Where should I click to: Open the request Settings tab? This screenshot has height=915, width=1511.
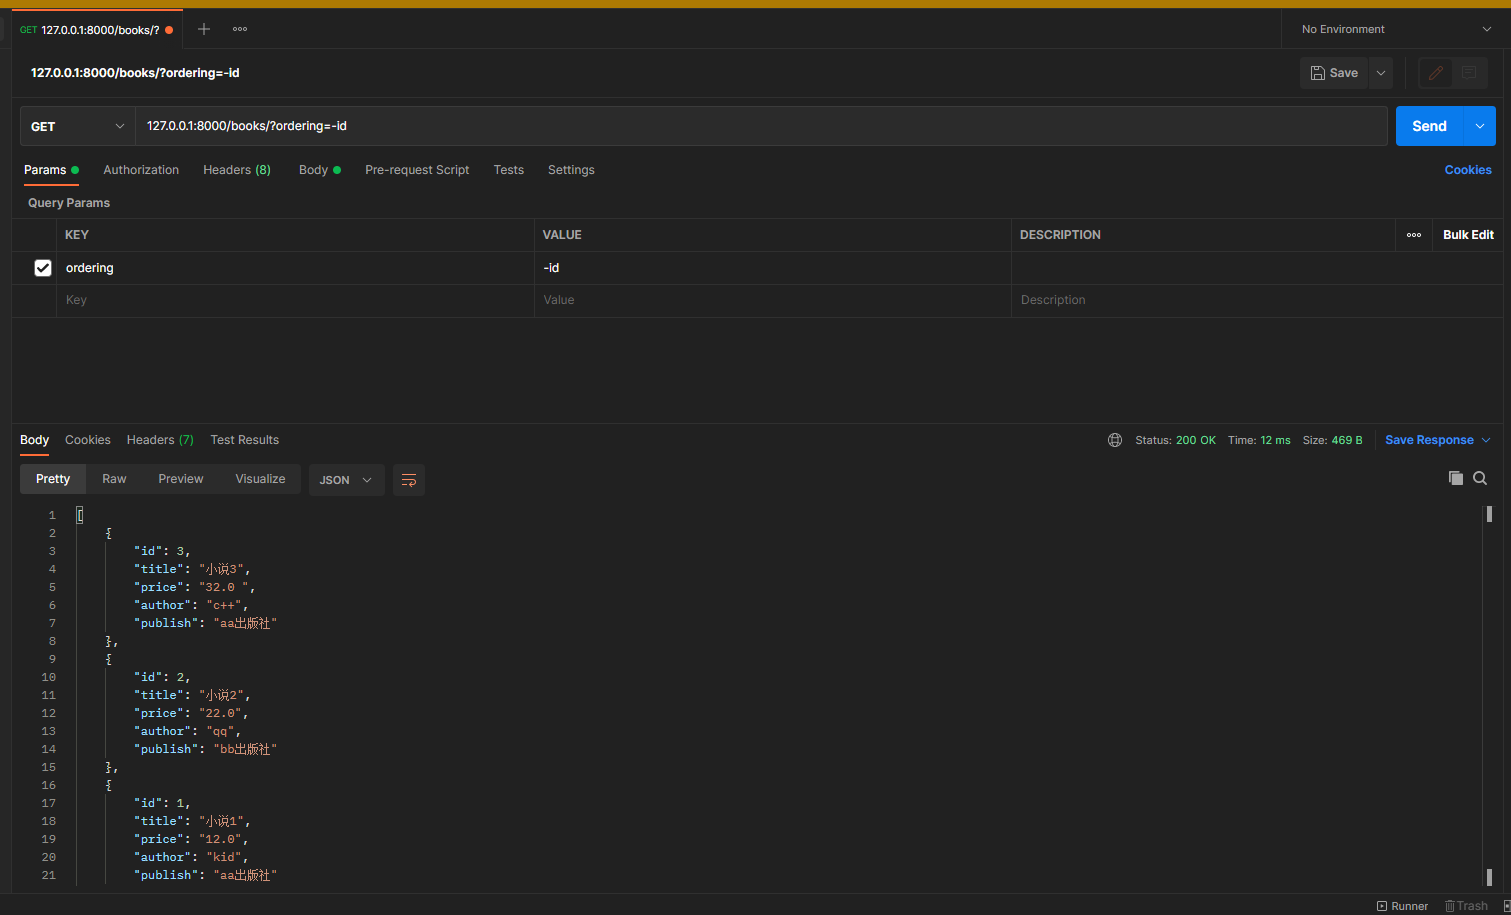[x=571, y=170]
